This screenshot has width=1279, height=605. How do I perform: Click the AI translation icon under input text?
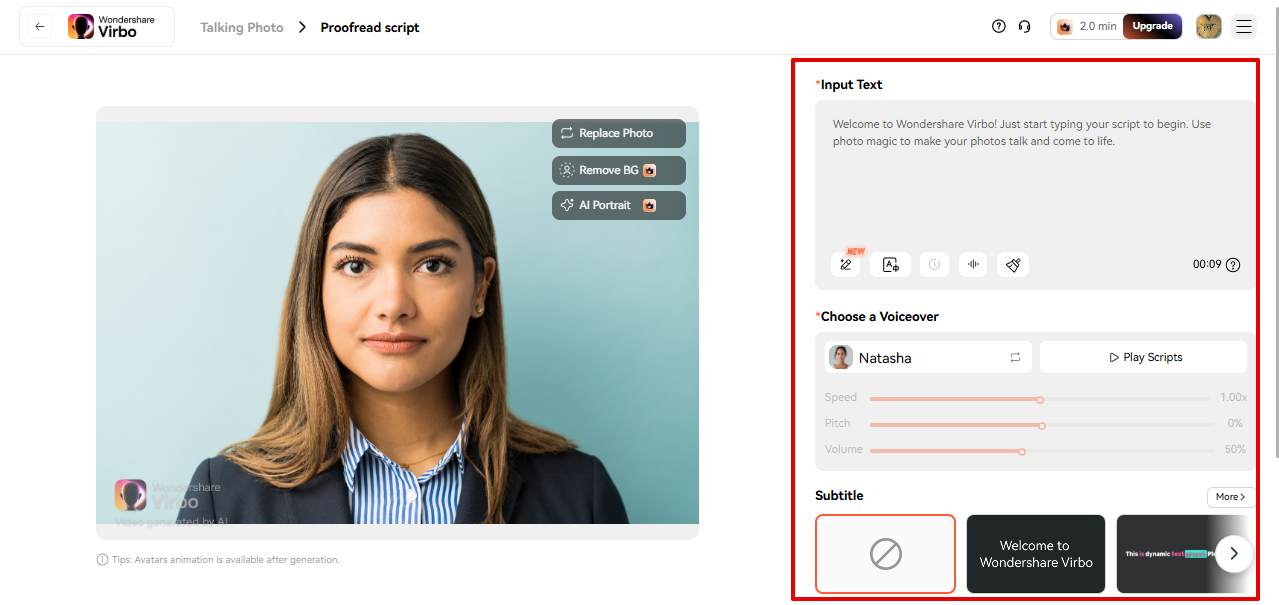point(890,264)
